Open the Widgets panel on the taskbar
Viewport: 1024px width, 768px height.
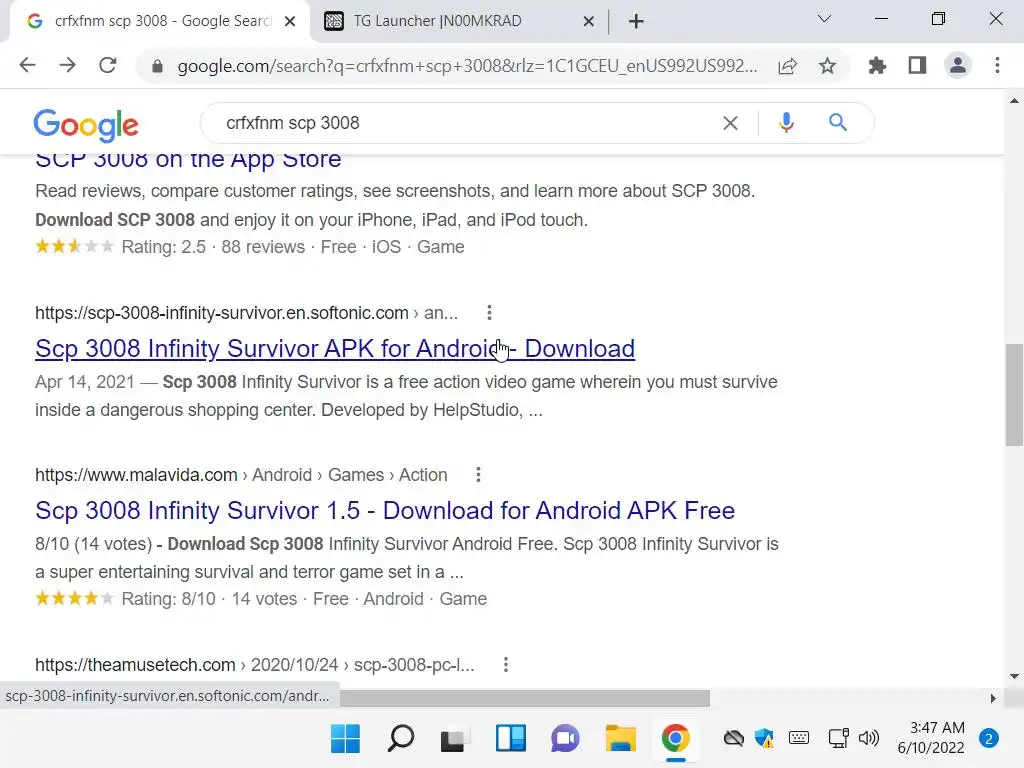[511, 739]
